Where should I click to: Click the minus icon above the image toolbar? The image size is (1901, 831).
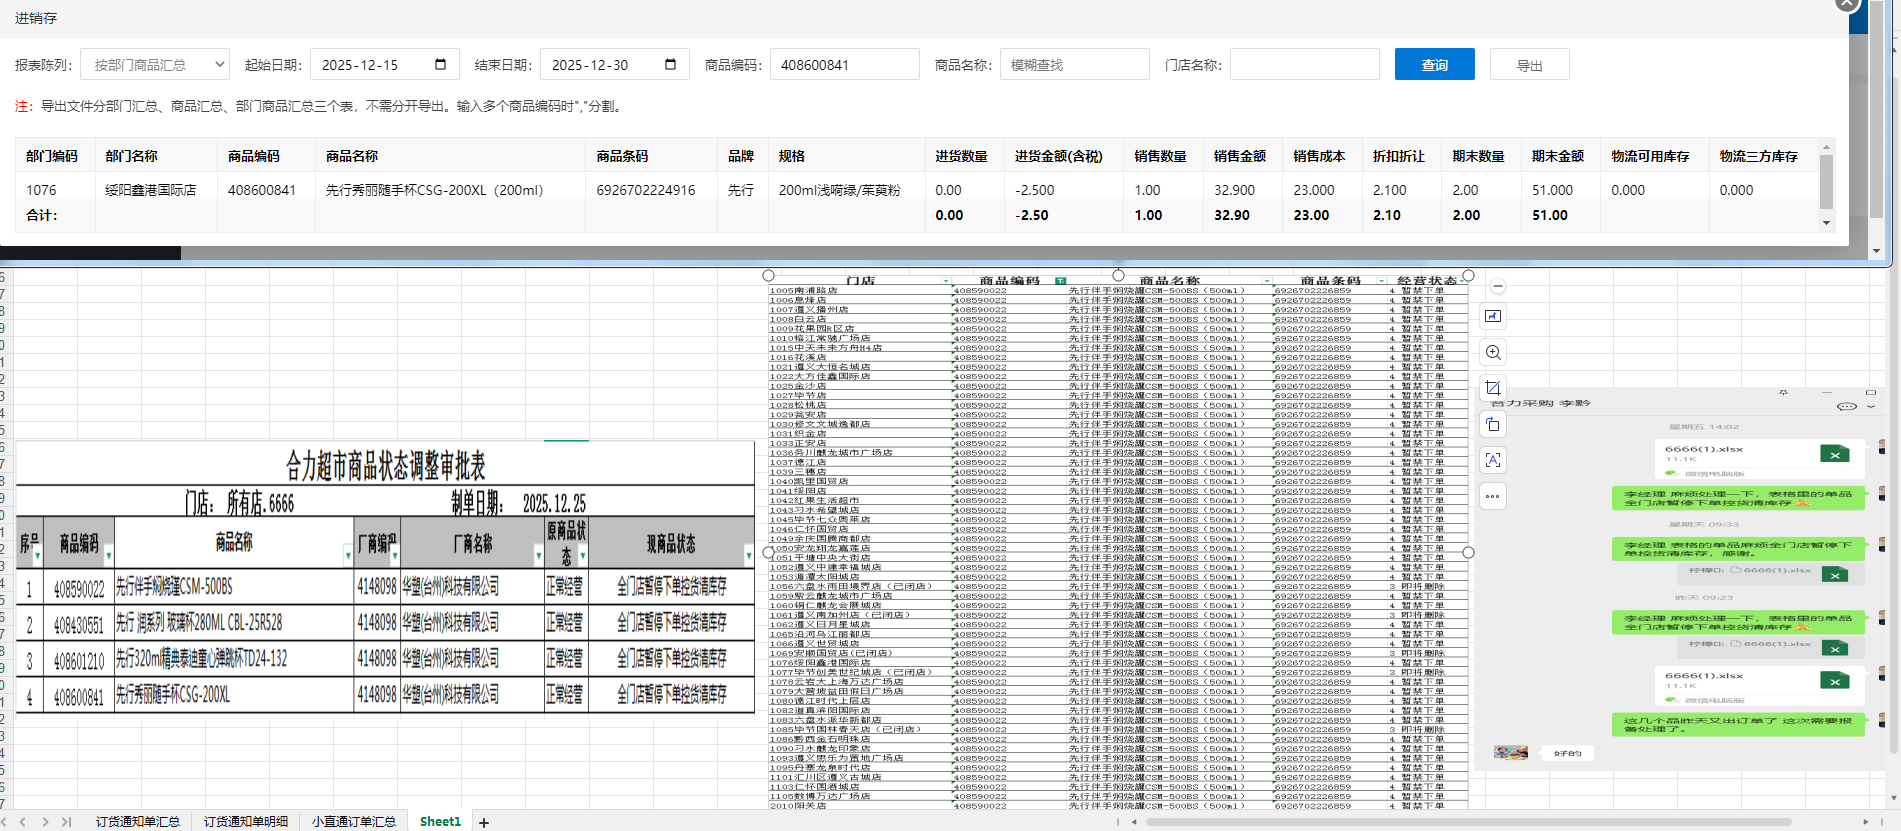point(1497,287)
